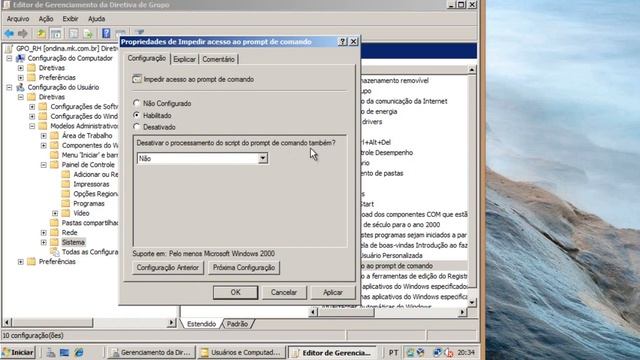Click the Server Manager quick launch icon
This screenshot has height=360, width=640.
[51, 353]
